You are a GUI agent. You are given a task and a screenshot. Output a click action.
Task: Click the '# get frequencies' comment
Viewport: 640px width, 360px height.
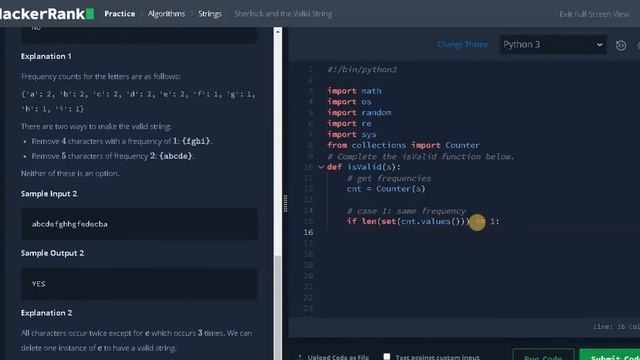click(x=389, y=178)
